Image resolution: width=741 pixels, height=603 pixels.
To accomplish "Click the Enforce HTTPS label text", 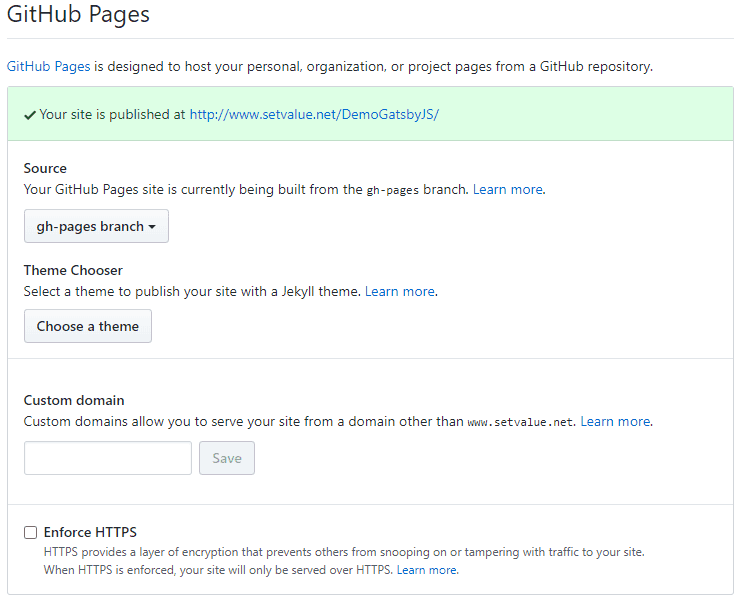I will tap(90, 532).
